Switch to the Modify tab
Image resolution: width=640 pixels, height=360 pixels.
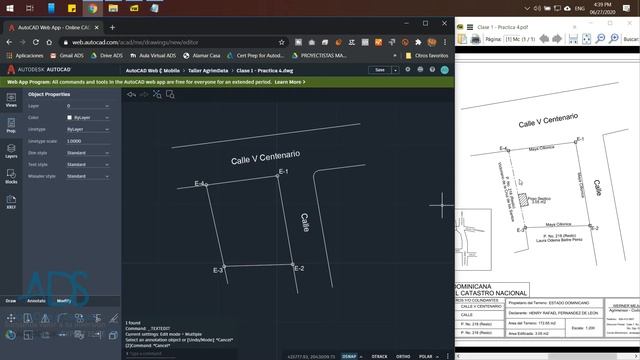coord(64,301)
